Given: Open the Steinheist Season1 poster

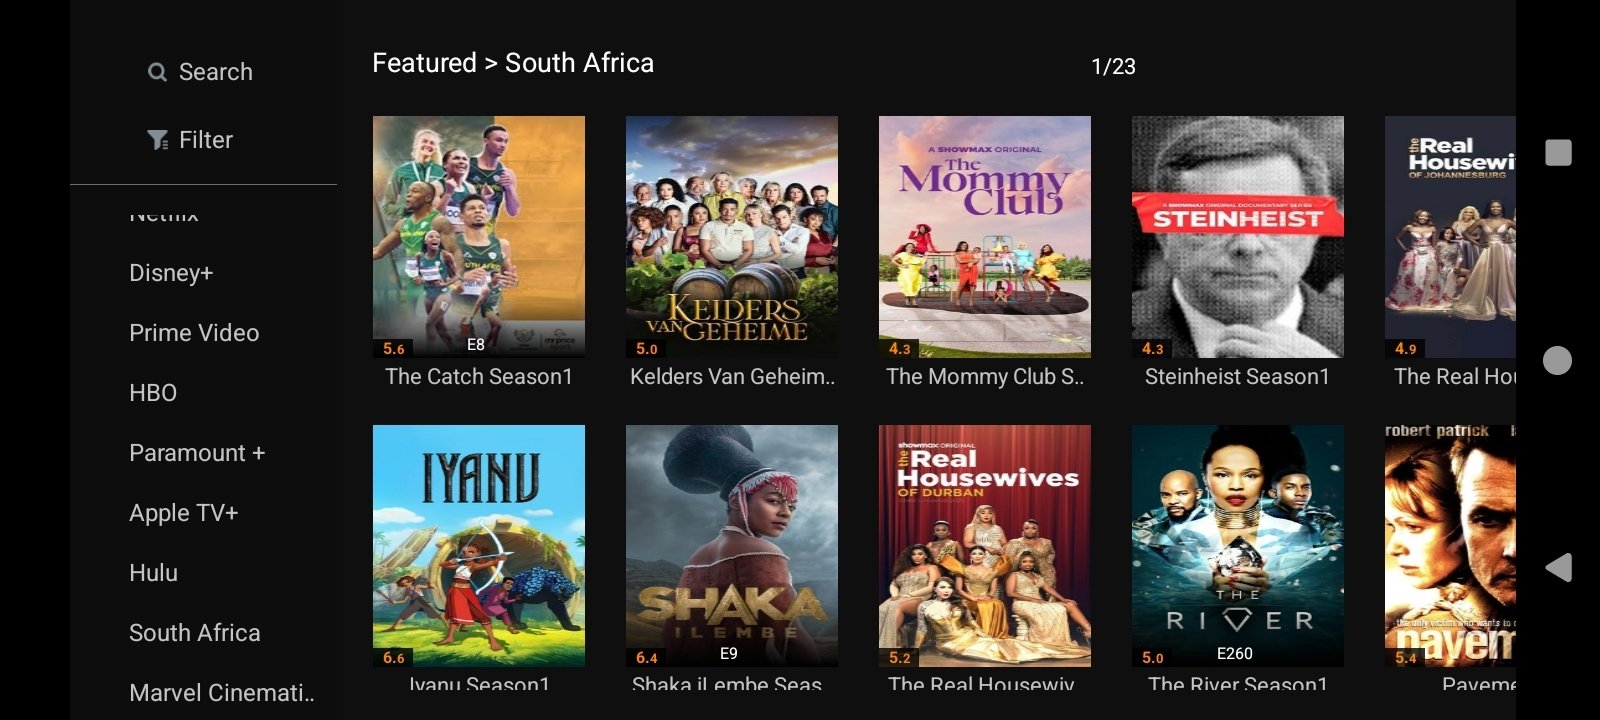Looking at the screenshot, I should [1238, 237].
